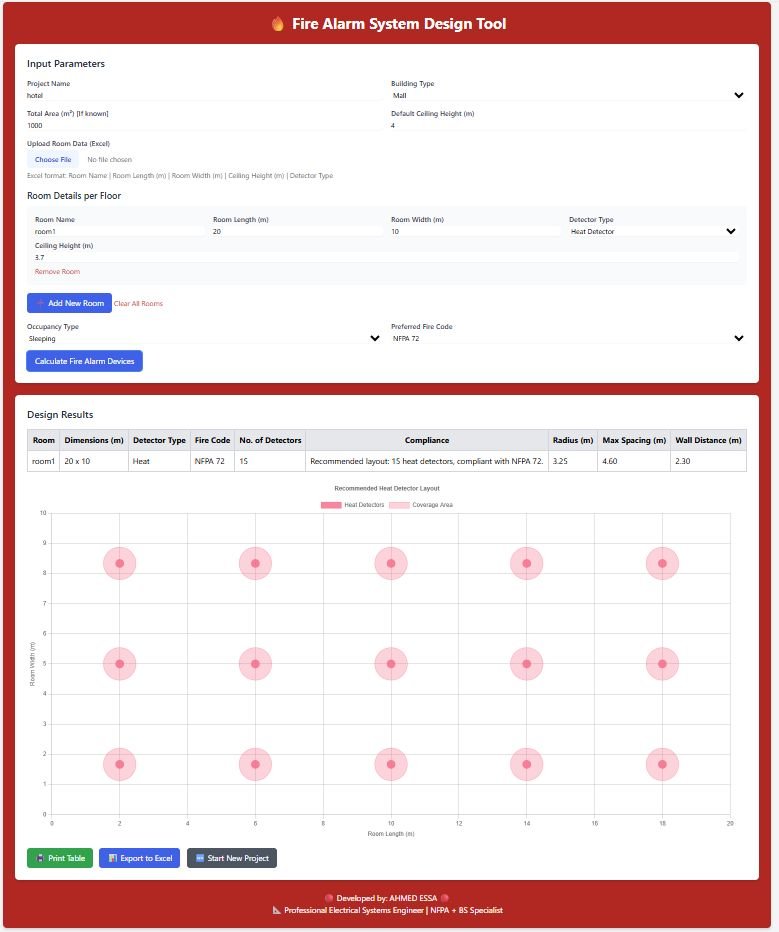This screenshot has width=779, height=932.
Task: Expand the Preferred Fire Code dropdown
Action: (x=567, y=339)
